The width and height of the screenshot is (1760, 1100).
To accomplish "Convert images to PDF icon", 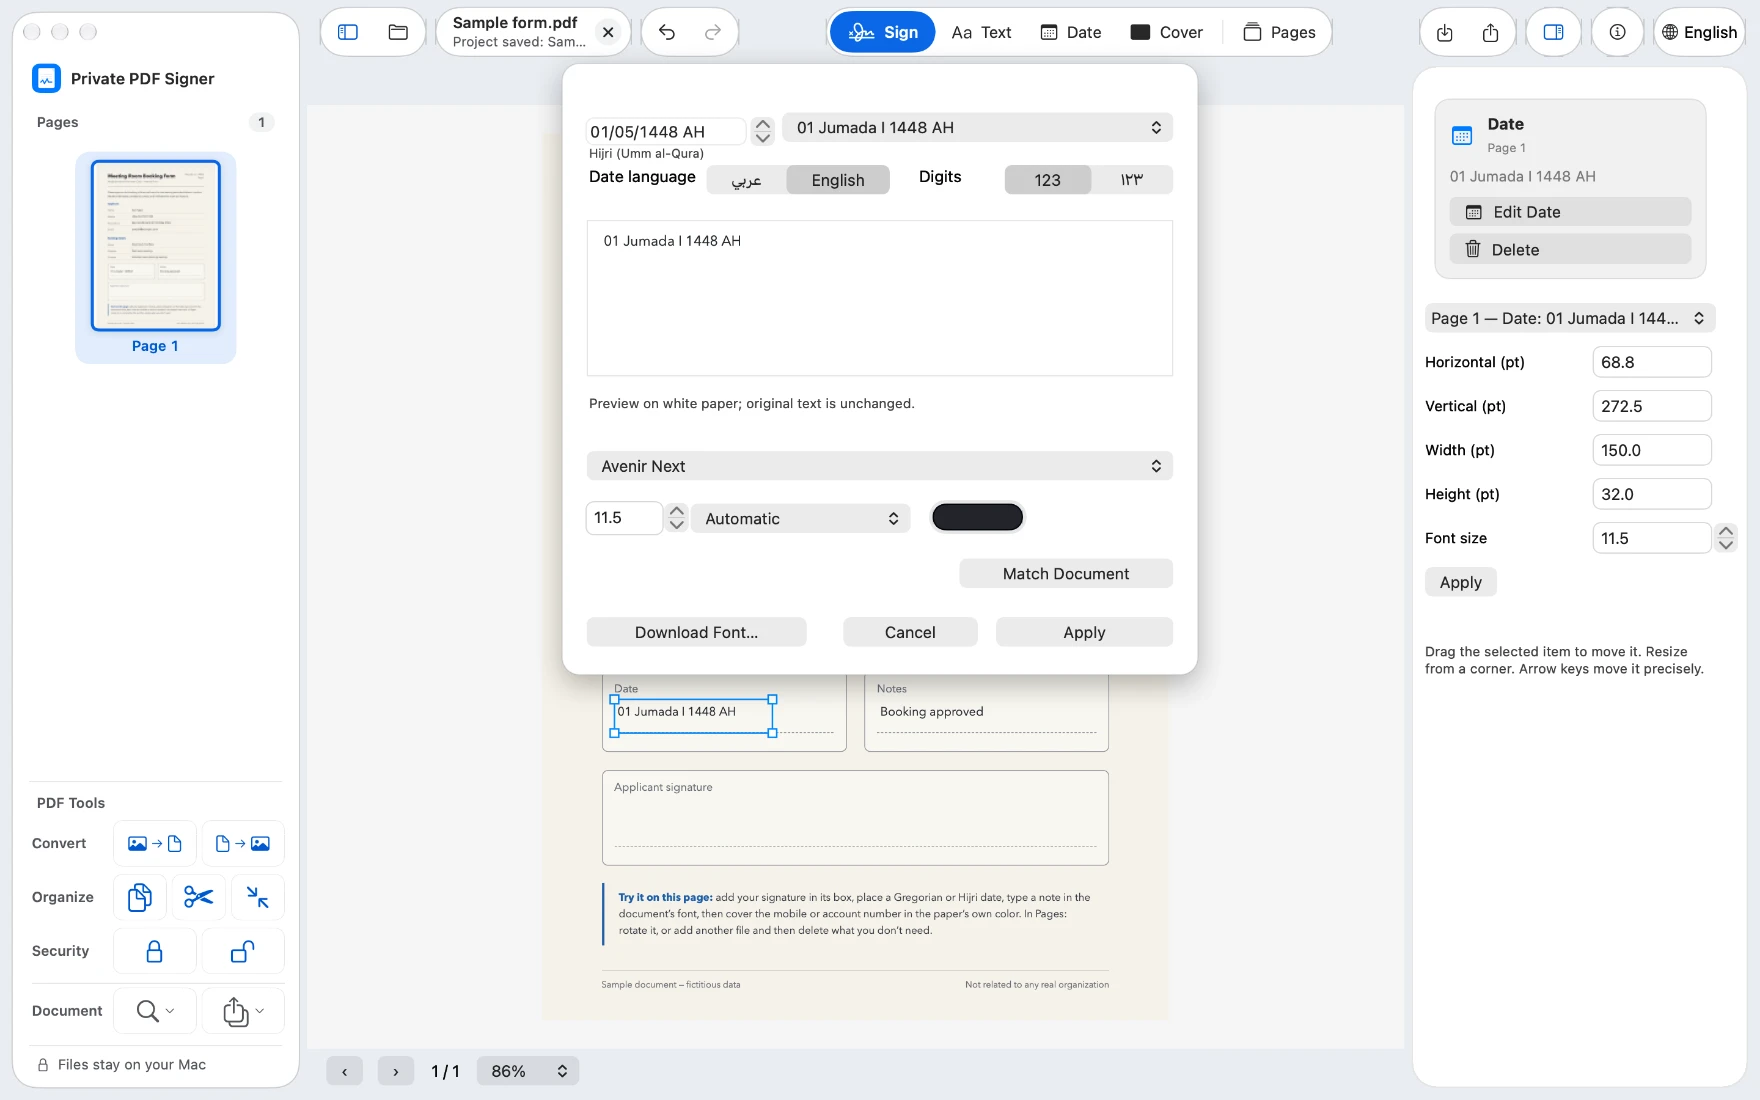I will pos(155,843).
